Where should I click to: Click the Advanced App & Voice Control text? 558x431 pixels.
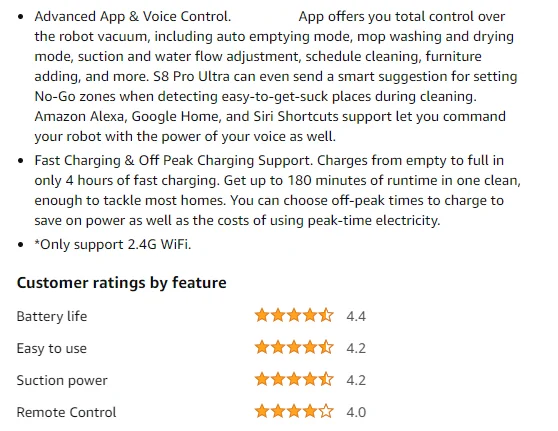pyautogui.click(x=133, y=16)
